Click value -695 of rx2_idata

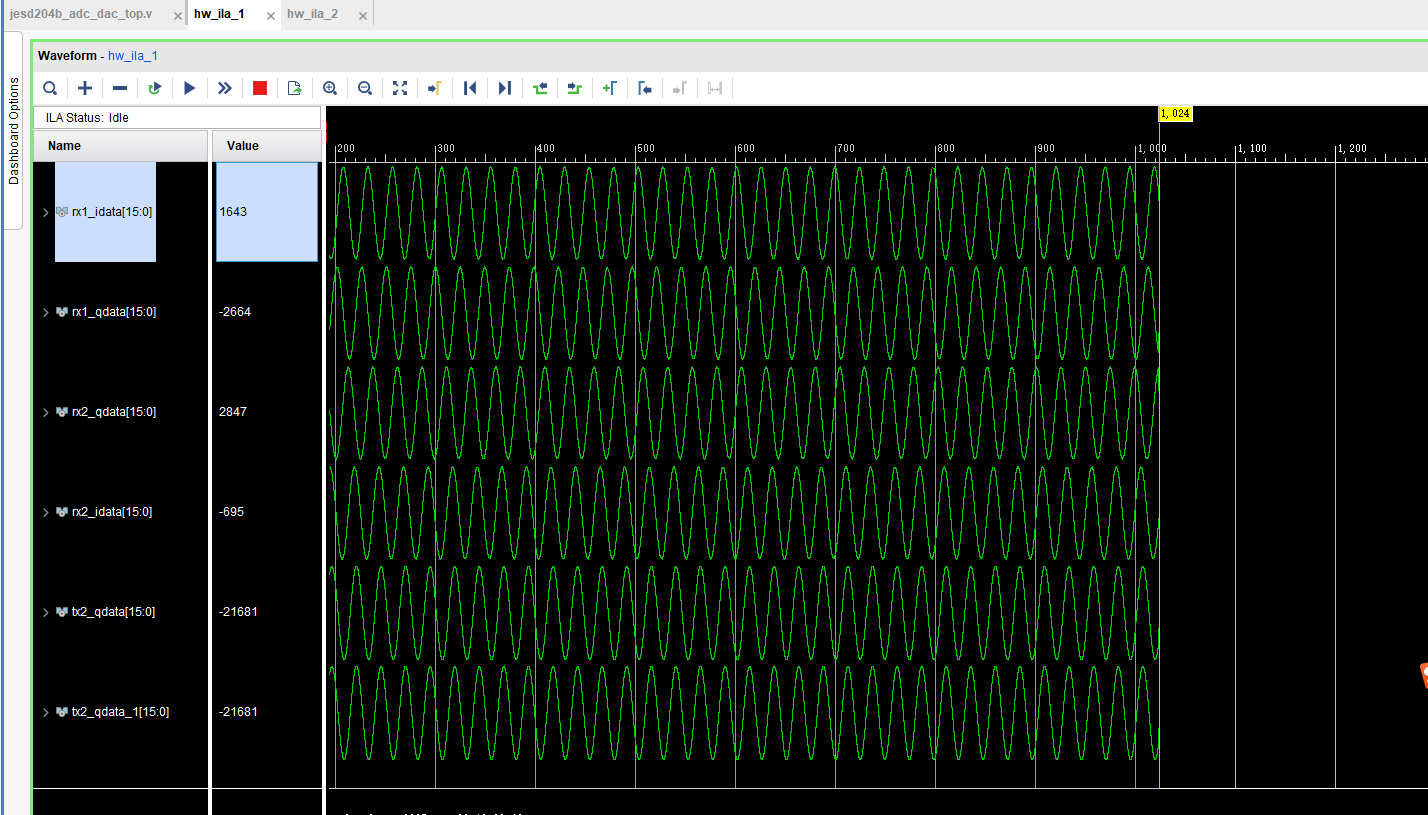coord(231,512)
